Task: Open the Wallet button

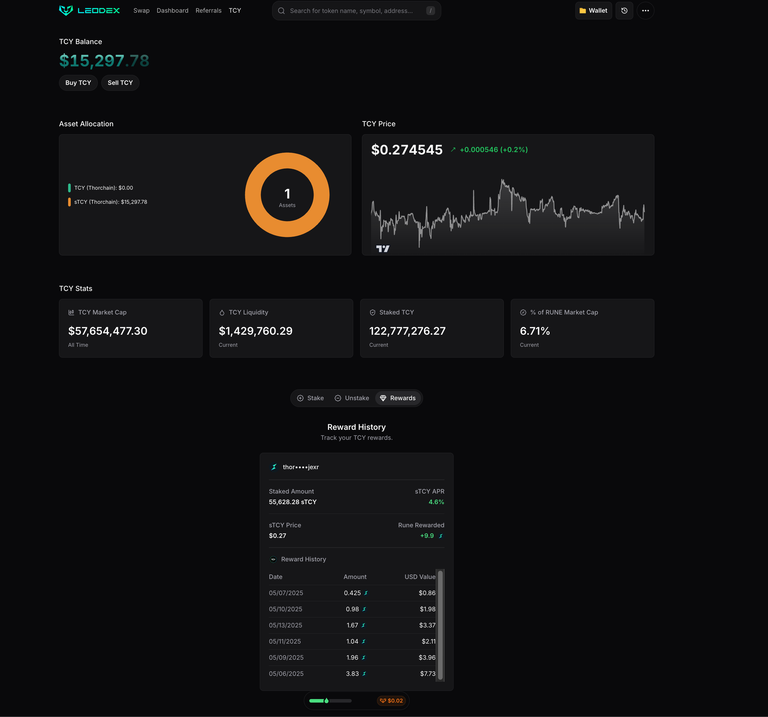Action: click(x=593, y=10)
